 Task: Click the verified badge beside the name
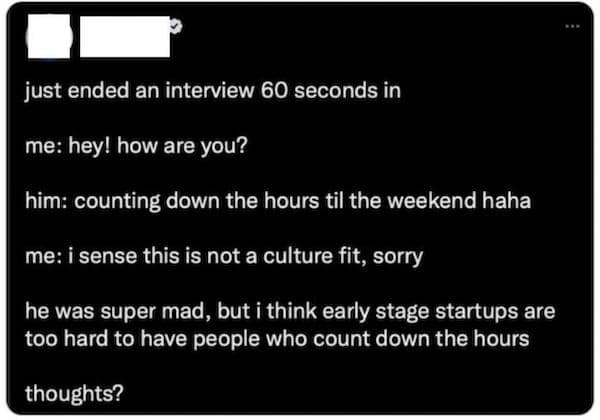coord(176,31)
